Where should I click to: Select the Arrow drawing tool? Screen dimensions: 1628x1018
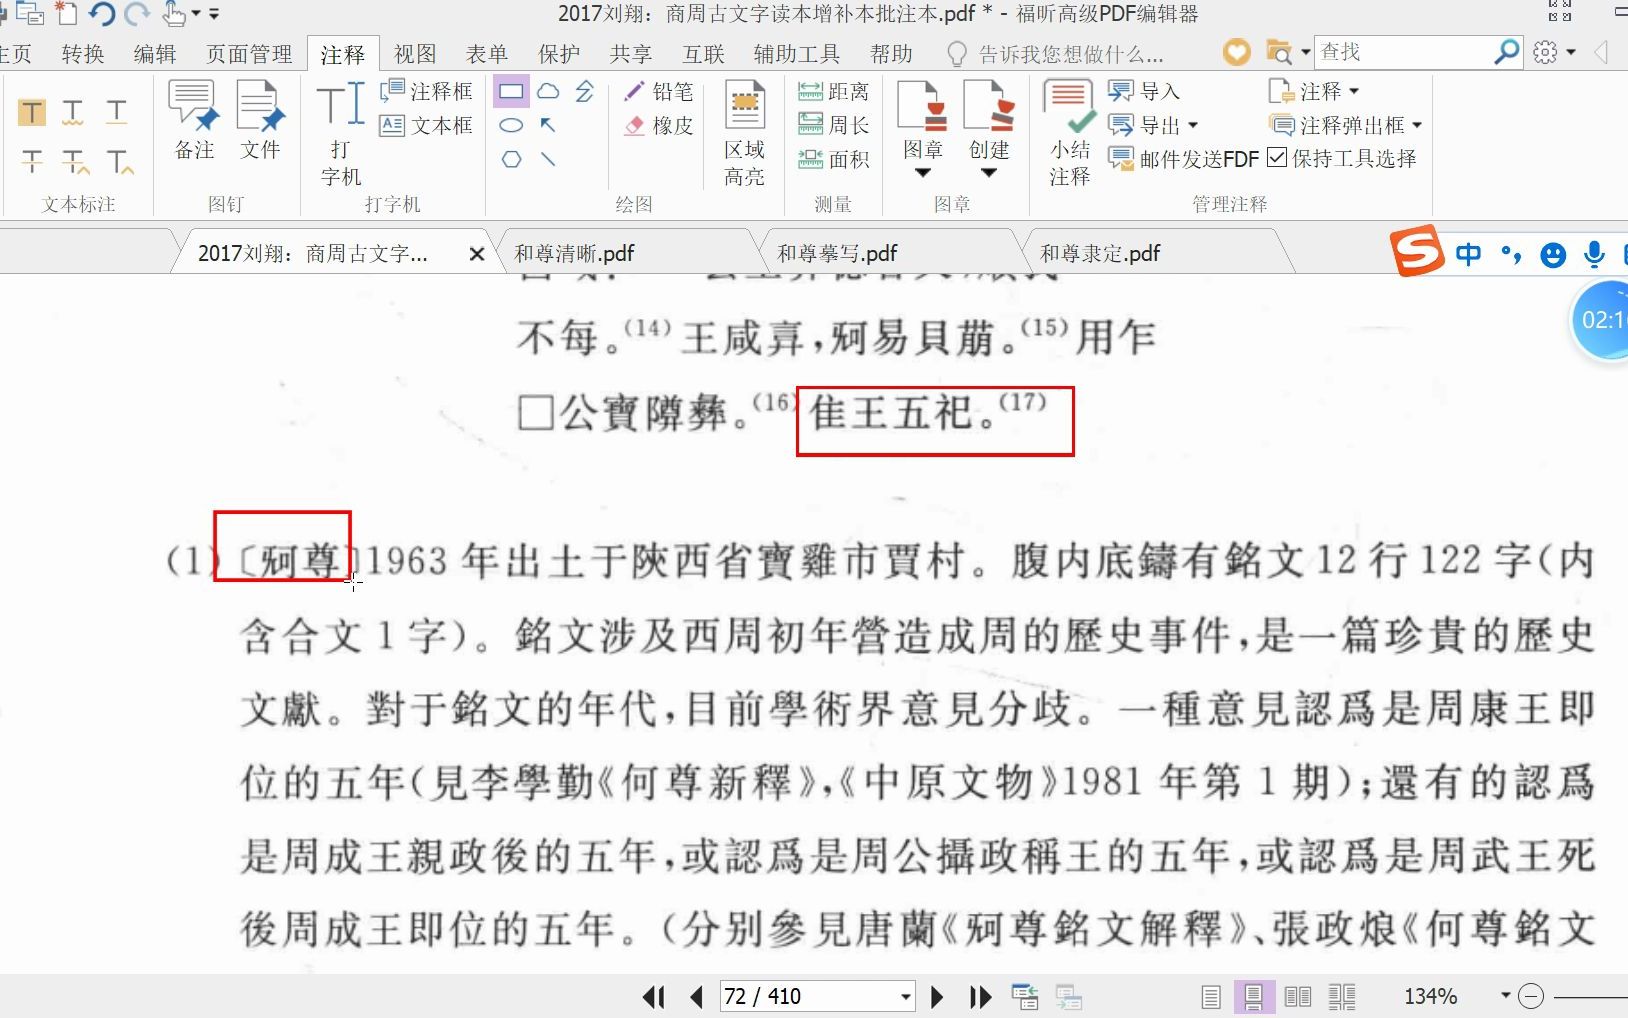(548, 126)
